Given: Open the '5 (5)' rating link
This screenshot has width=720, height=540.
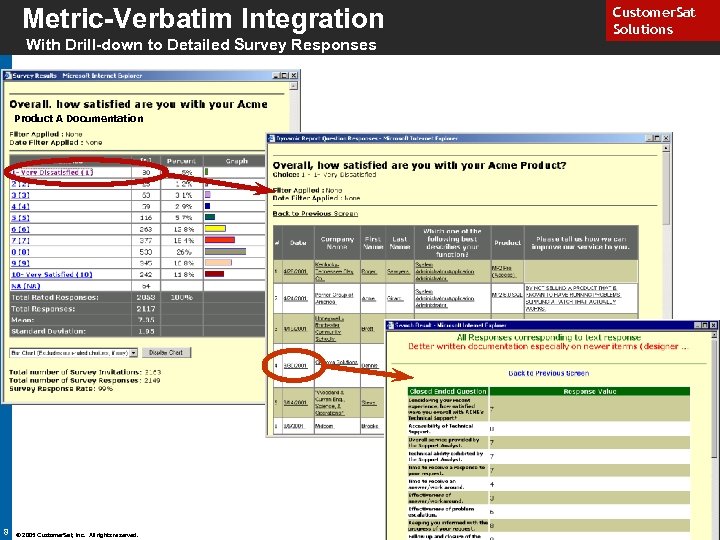Looking at the screenshot, I should pyautogui.click(x=20, y=218).
